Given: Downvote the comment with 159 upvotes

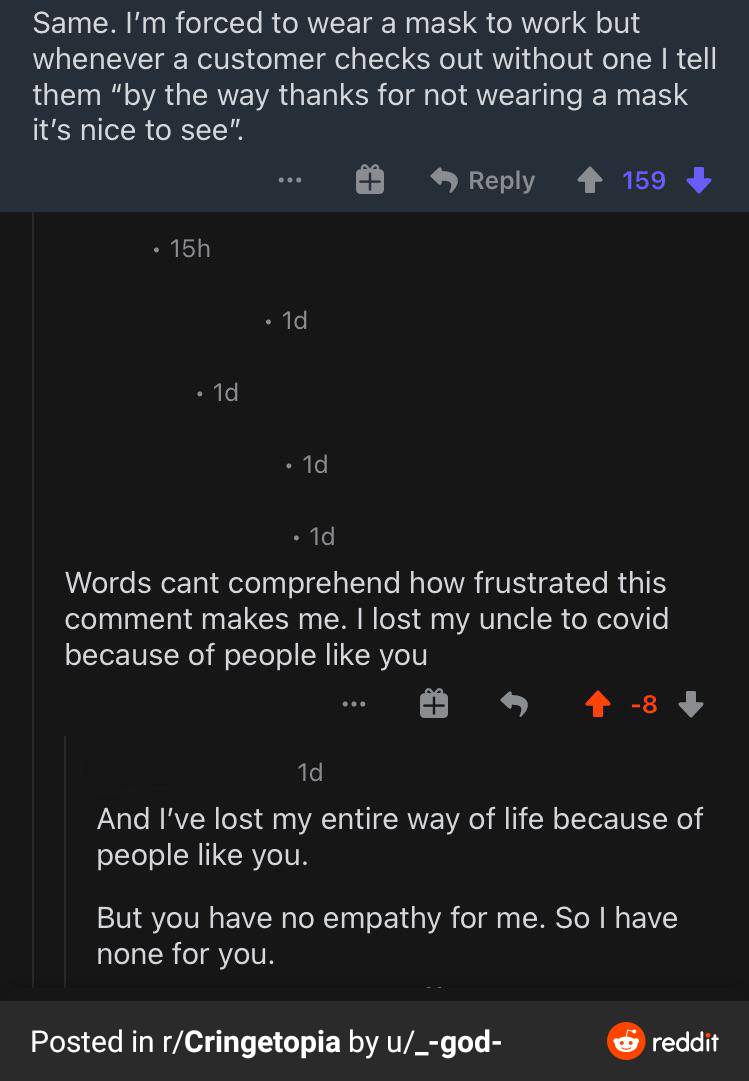Looking at the screenshot, I should click(698, 180).
